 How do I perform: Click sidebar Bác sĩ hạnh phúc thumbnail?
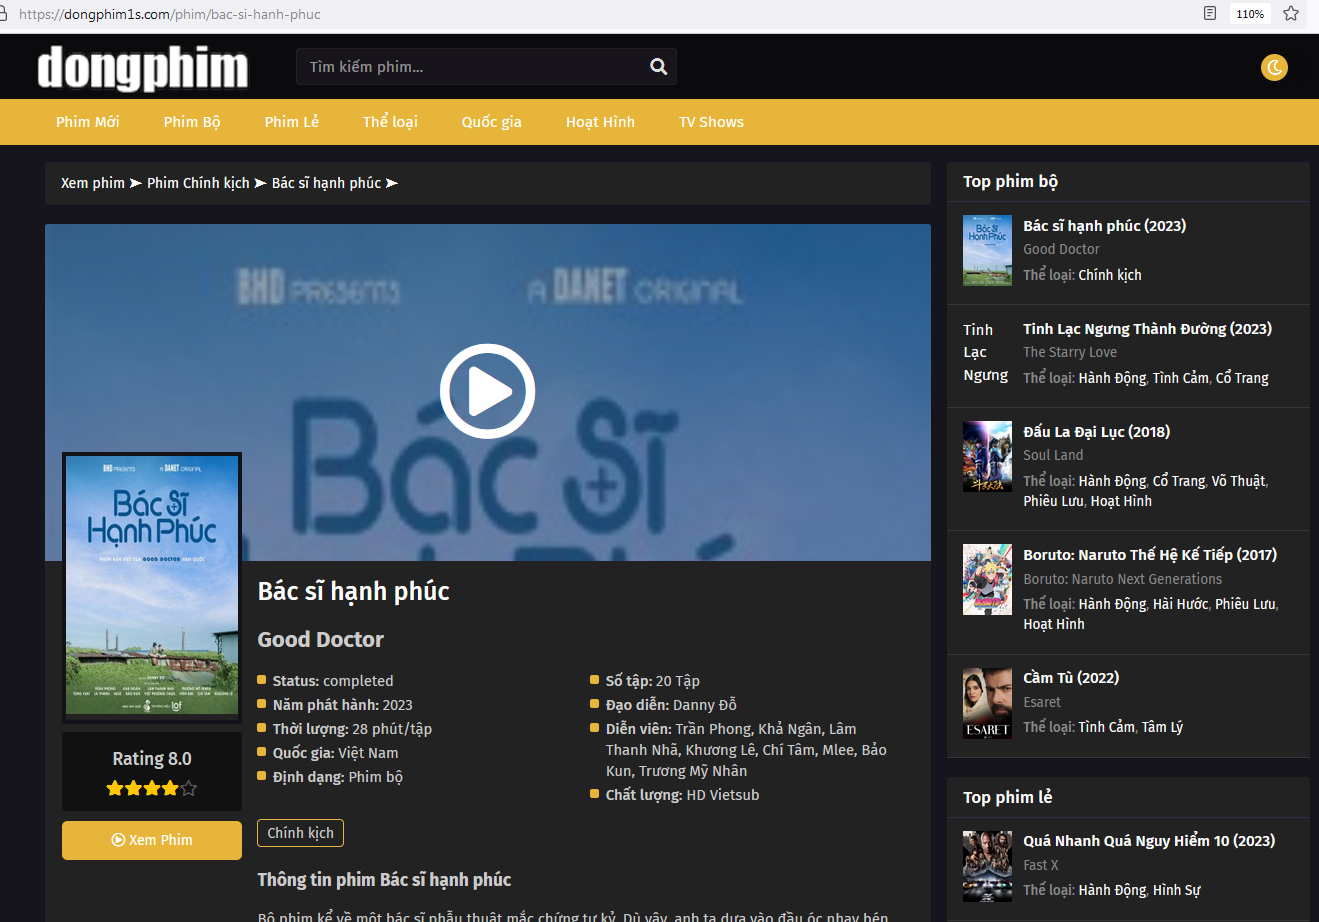(987, 250)
